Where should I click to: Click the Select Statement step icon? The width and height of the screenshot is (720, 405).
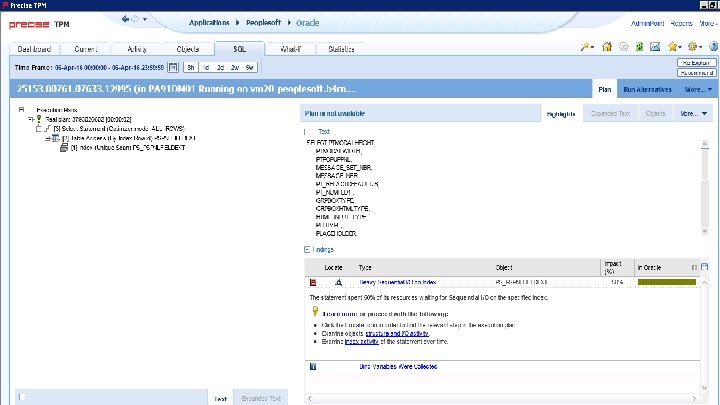click(47, 129)
